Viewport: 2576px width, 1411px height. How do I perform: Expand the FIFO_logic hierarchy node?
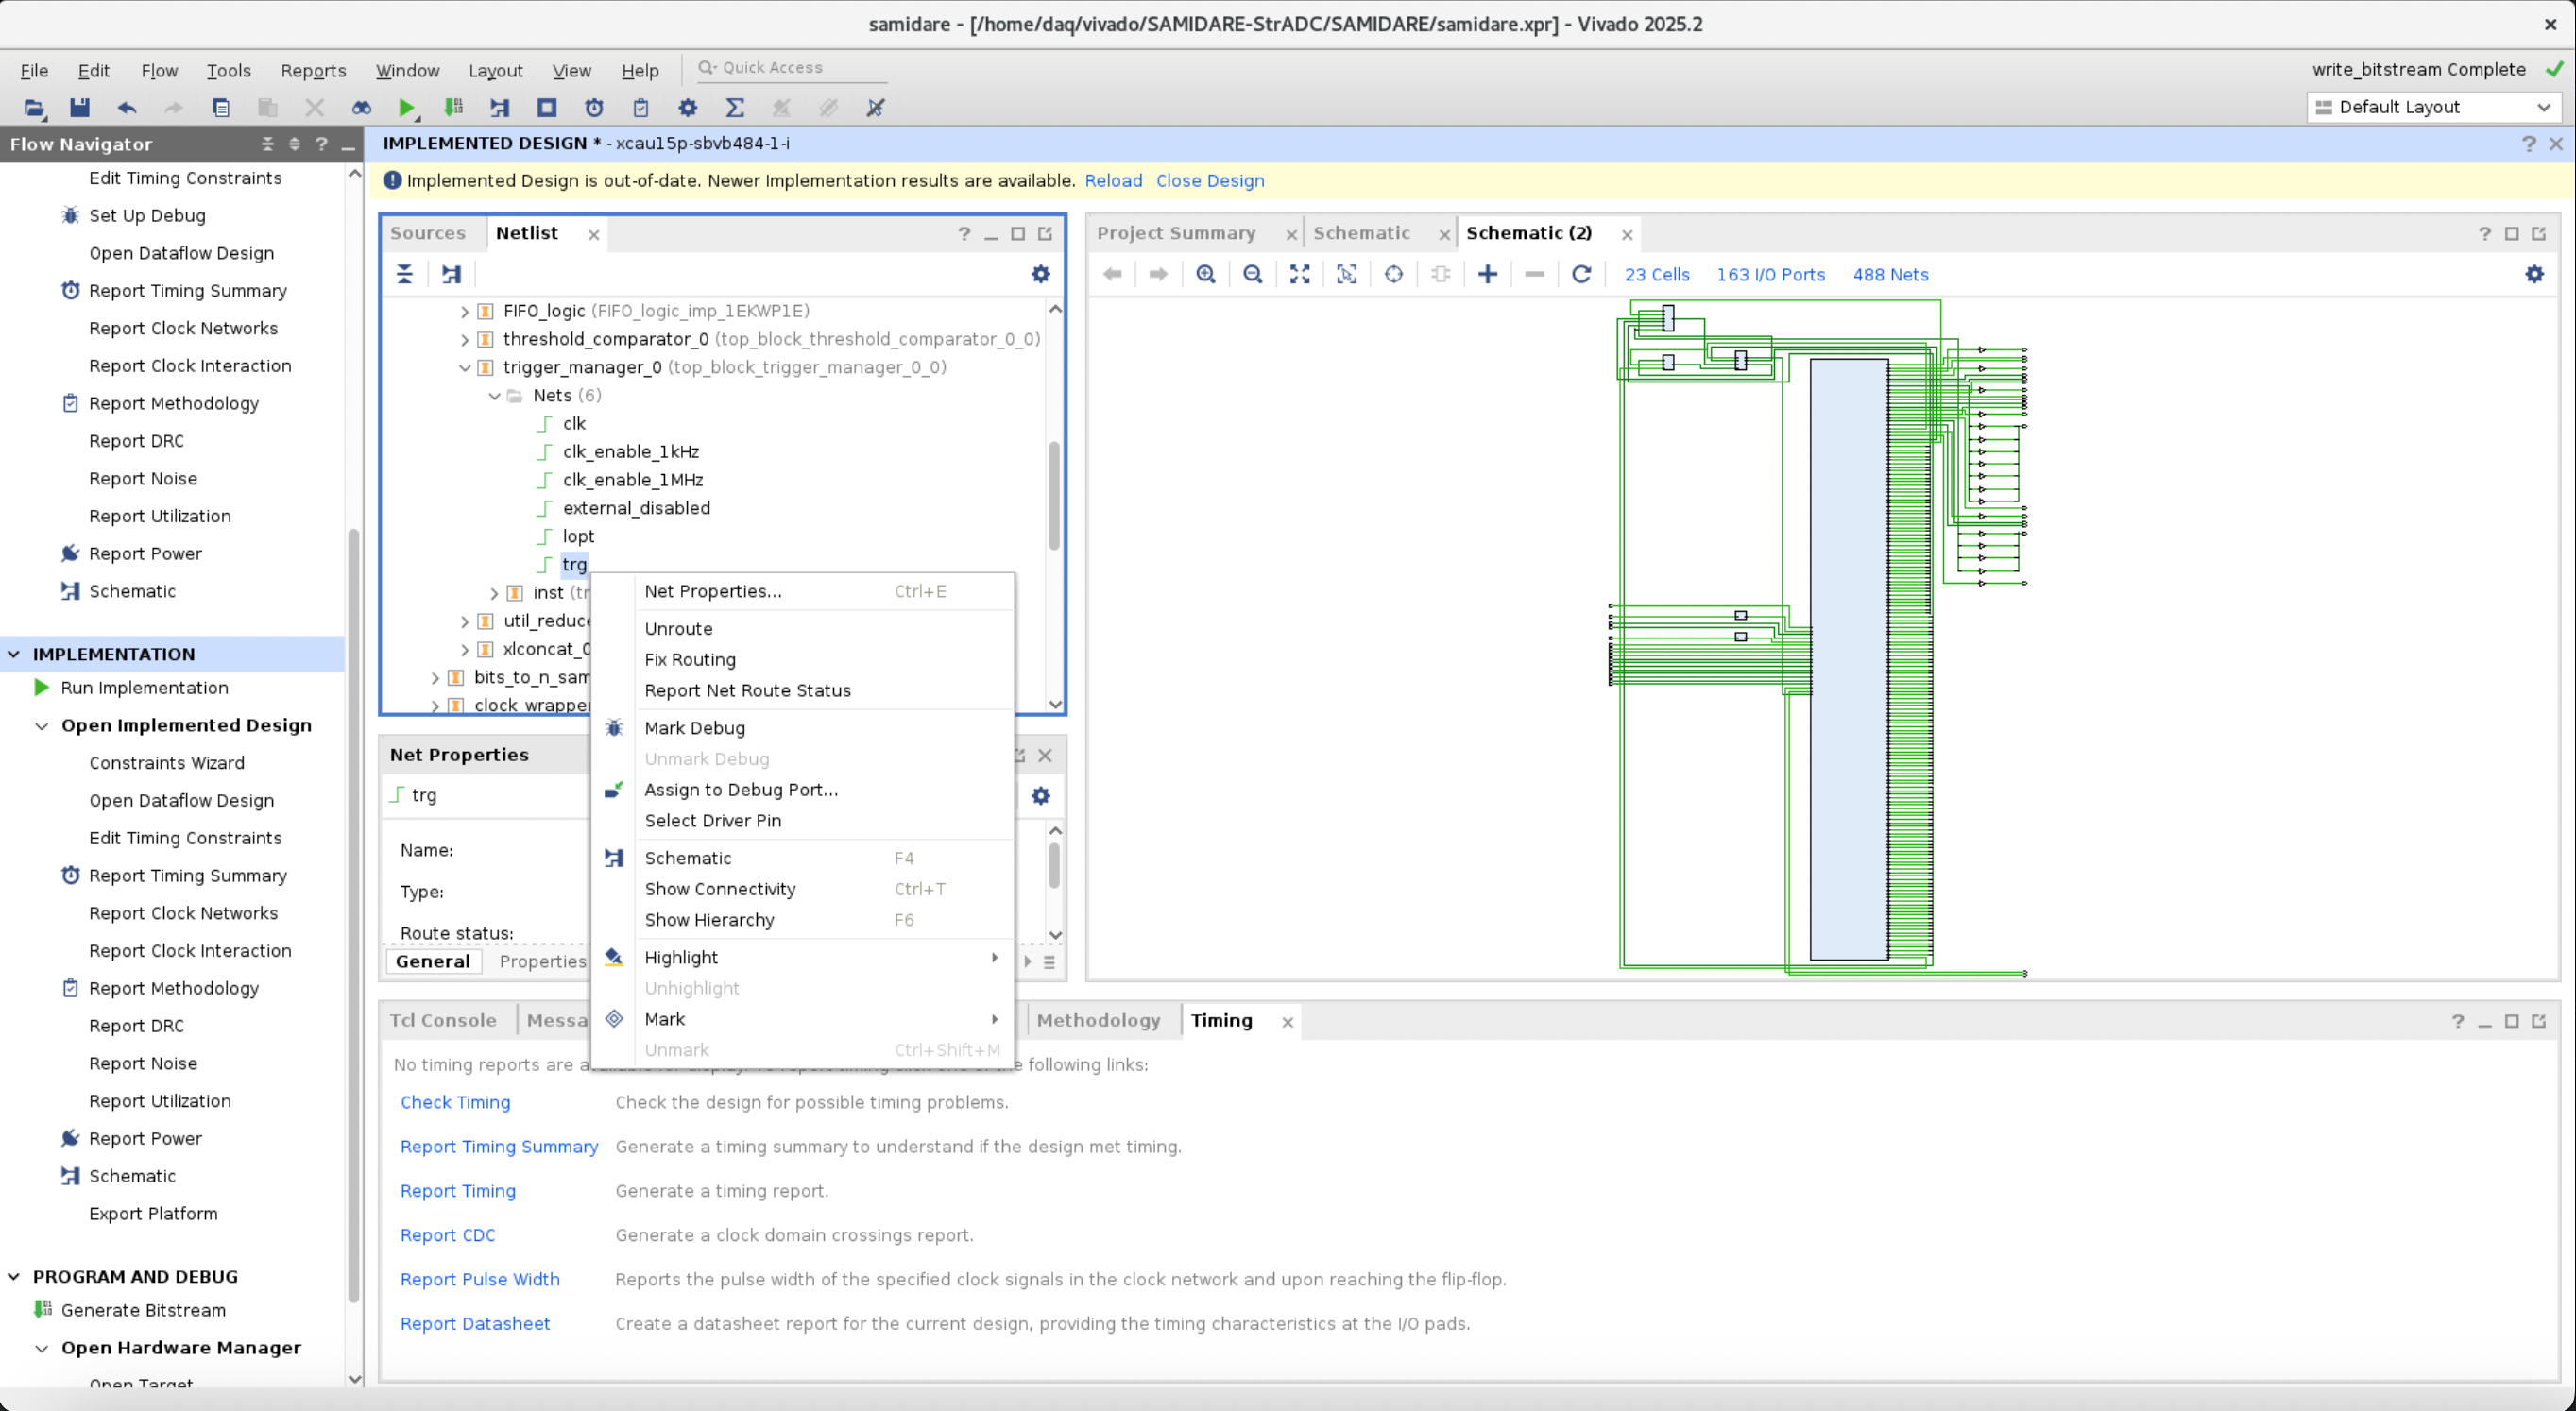[x=465, y=312]
